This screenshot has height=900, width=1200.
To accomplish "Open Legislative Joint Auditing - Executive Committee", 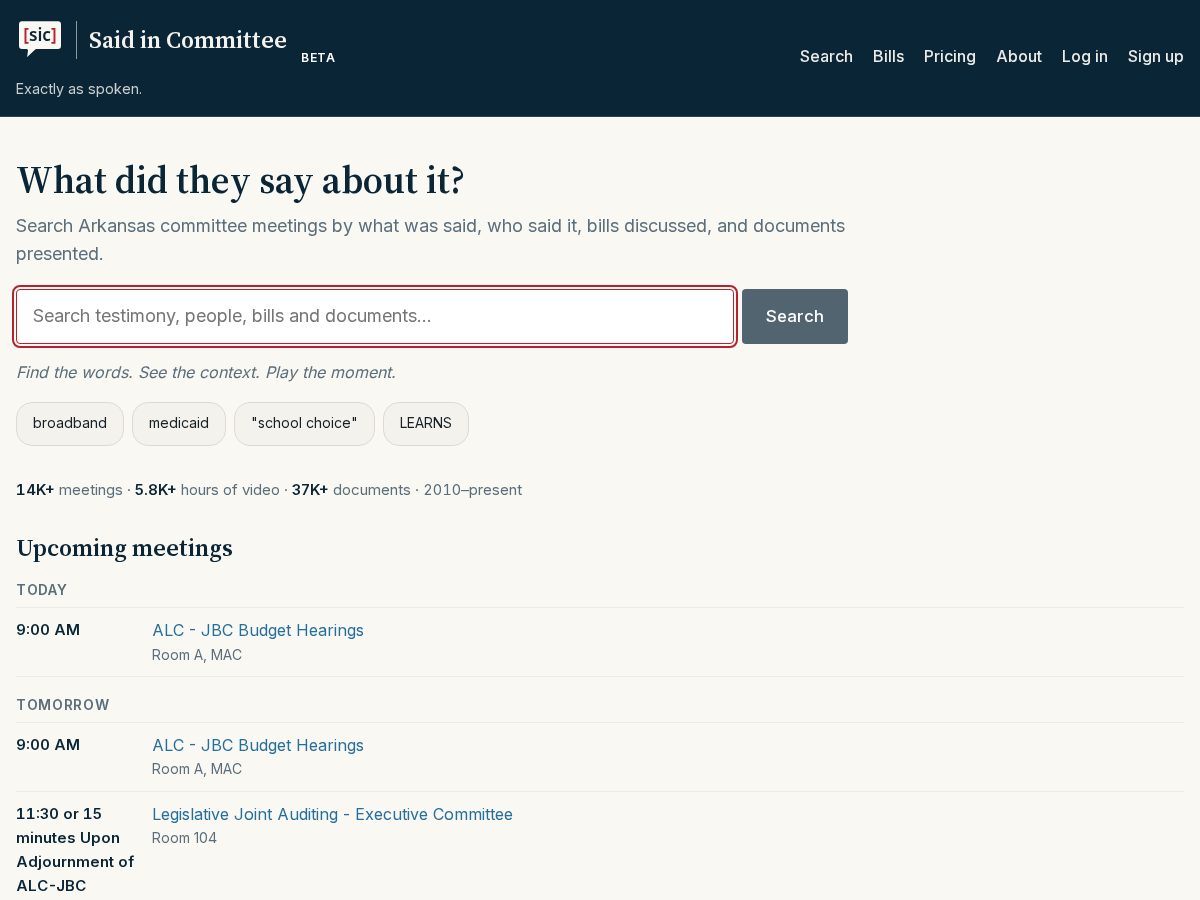I will pyautogui.click(x=332, y=814).
